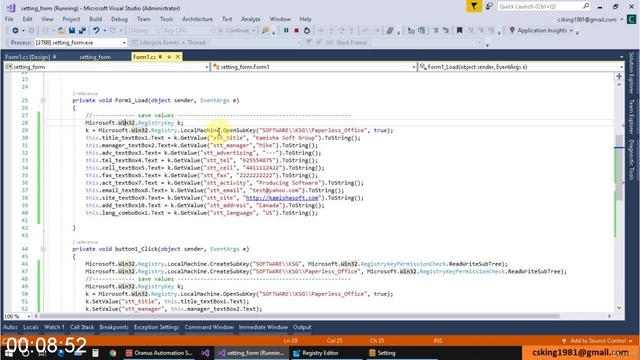This screenshot has width=640, height=360.
Task: Open the Call Stack tab
Action: click(82, 327)
